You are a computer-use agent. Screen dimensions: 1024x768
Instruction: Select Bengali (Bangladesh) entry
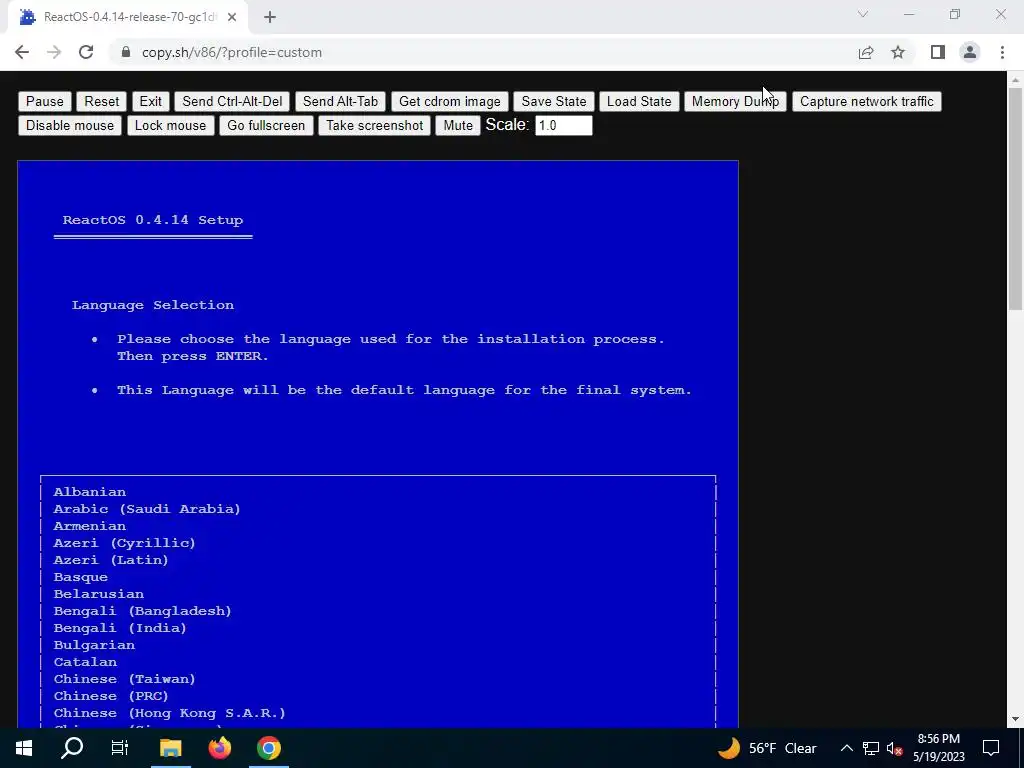pos(142,611)
